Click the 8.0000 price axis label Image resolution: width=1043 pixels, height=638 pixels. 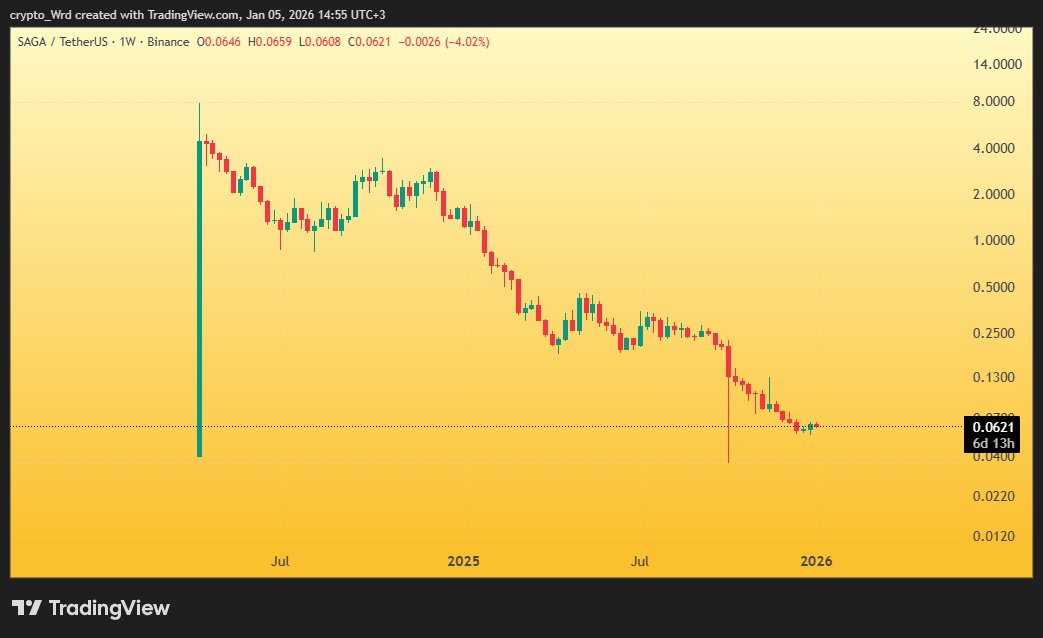(994, 101)
